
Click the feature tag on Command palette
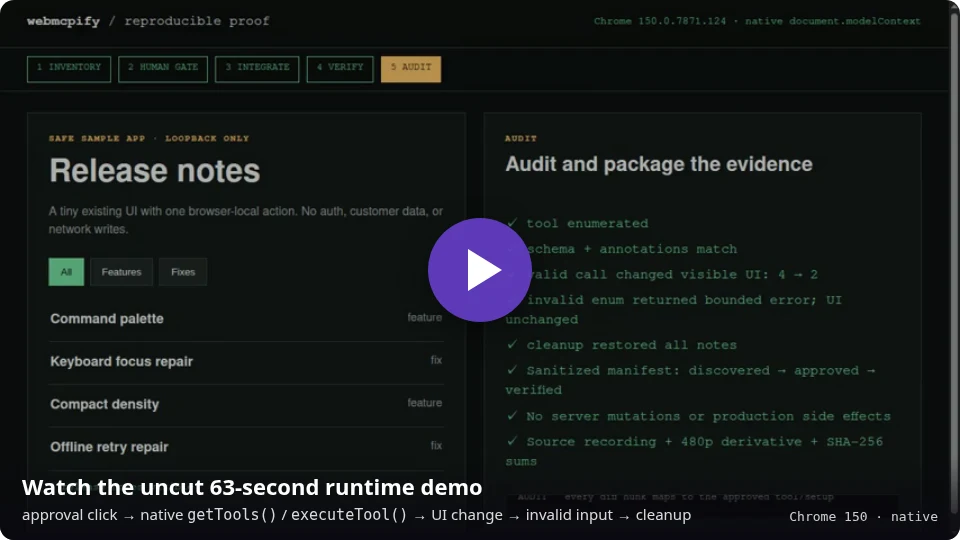(x=424, y=317)
